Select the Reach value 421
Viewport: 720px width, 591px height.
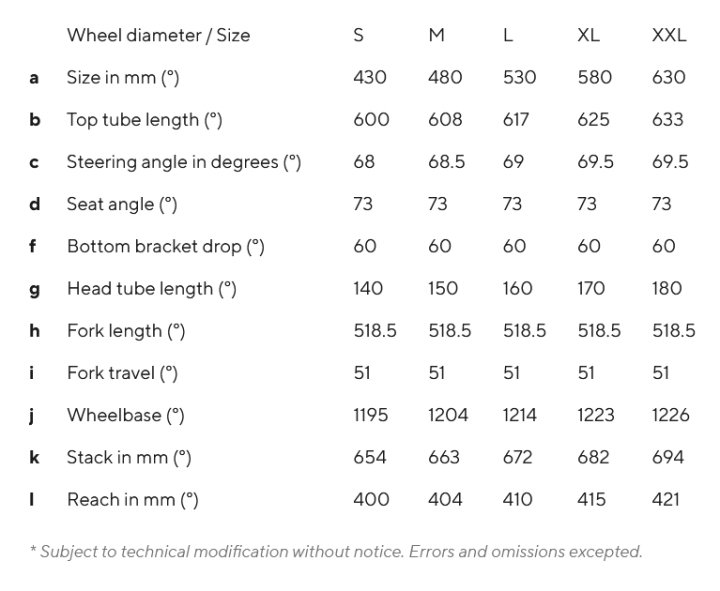[665, 500]
